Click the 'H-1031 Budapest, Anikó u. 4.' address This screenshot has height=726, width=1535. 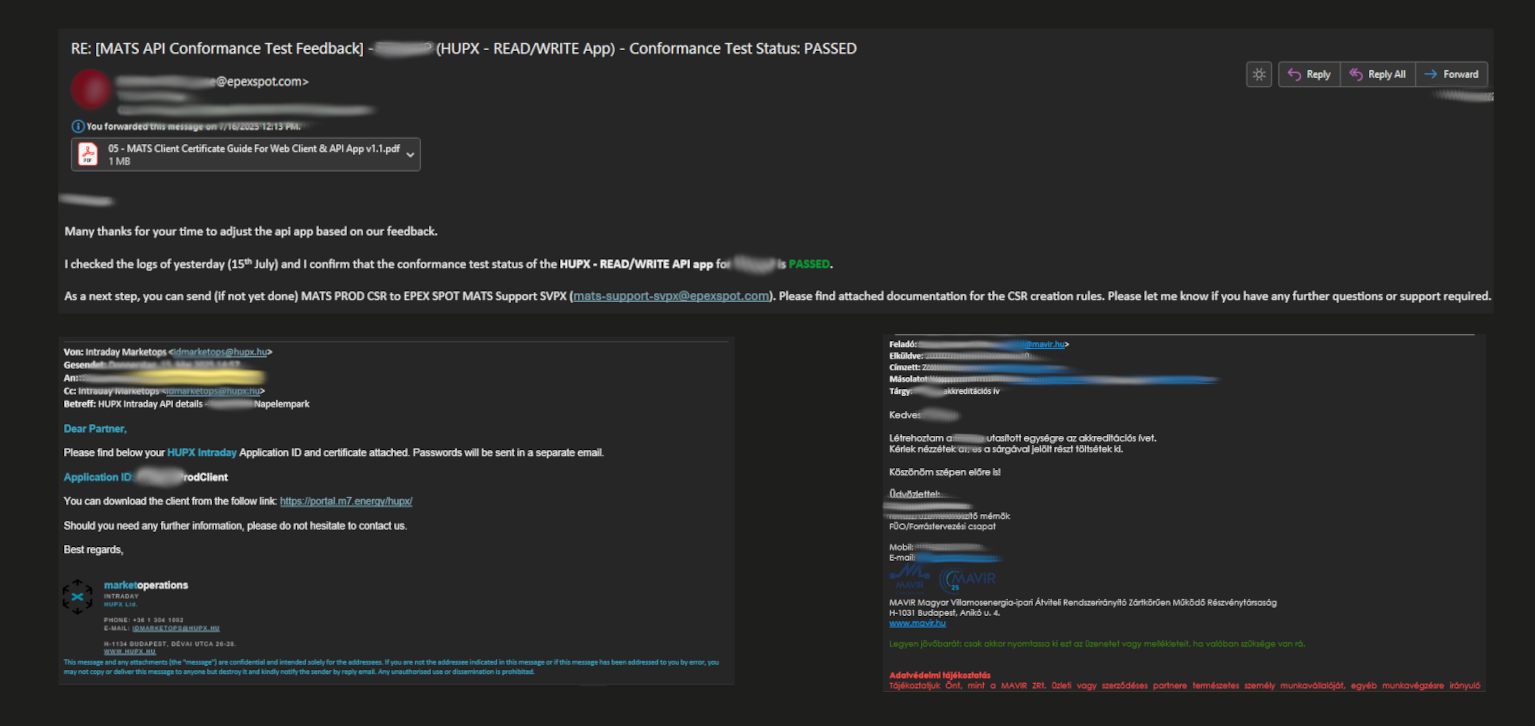[x=945, y=612]
